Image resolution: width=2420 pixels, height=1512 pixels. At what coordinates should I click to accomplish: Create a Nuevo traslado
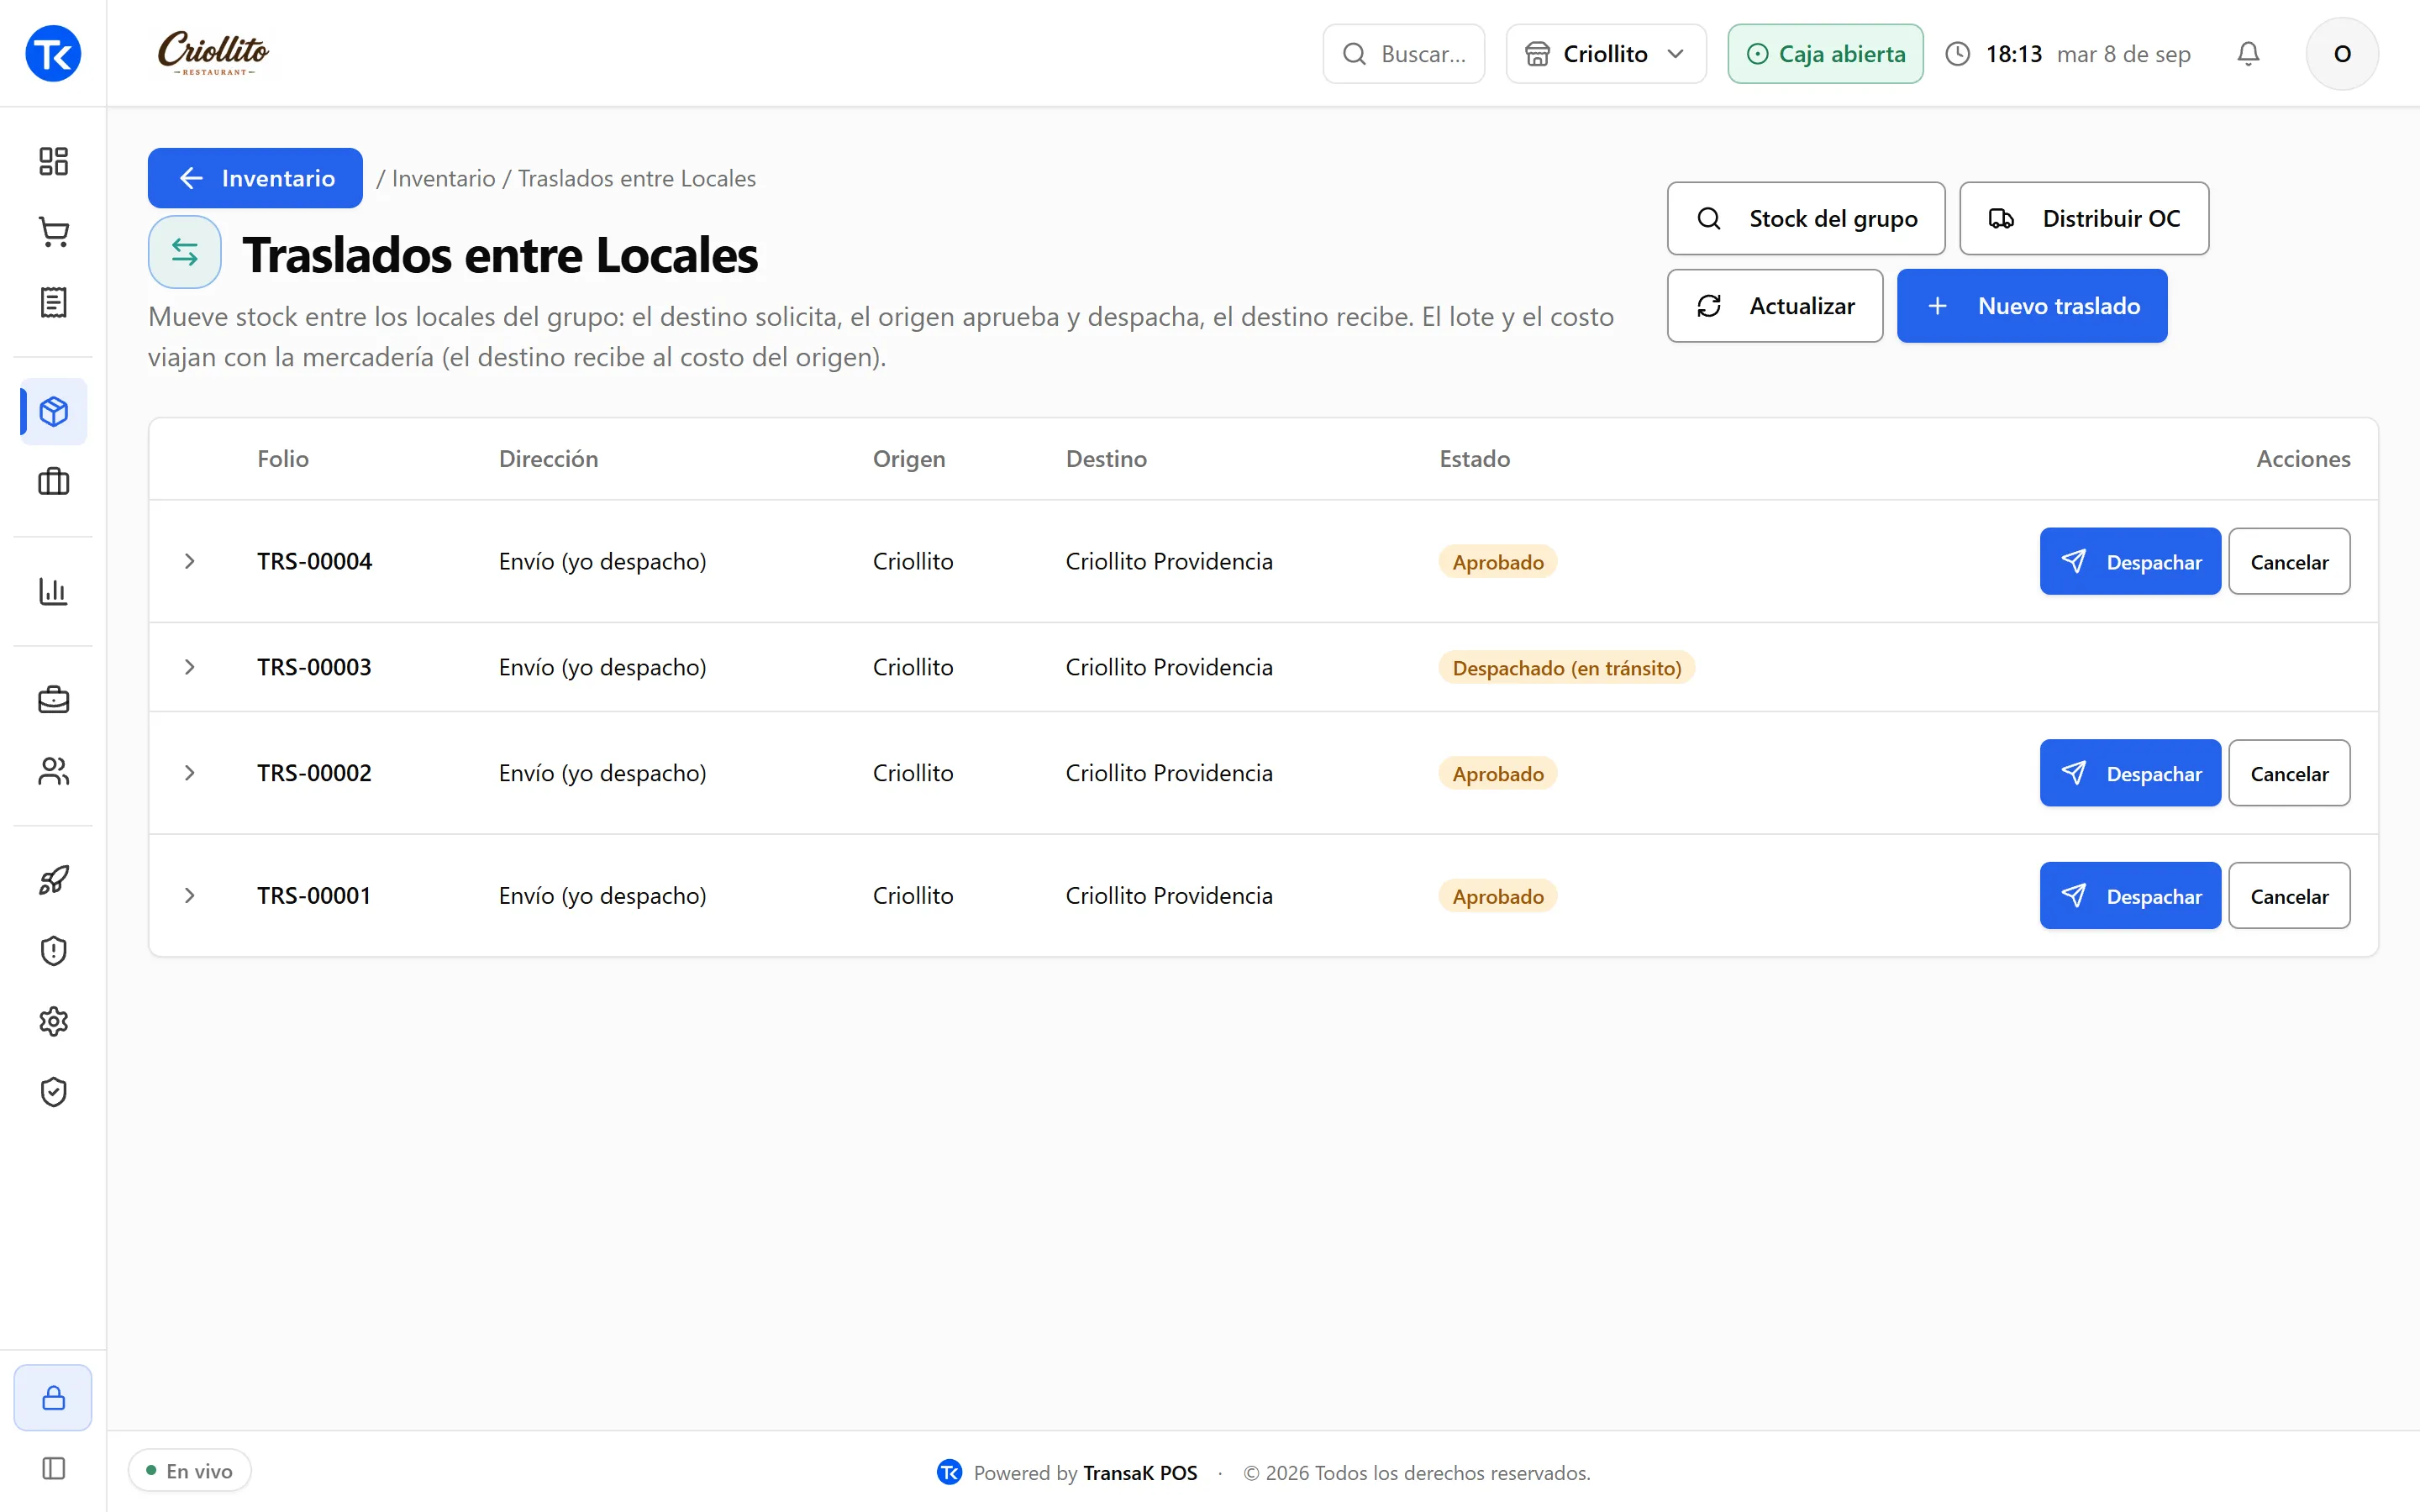[x=2032, y=306]
